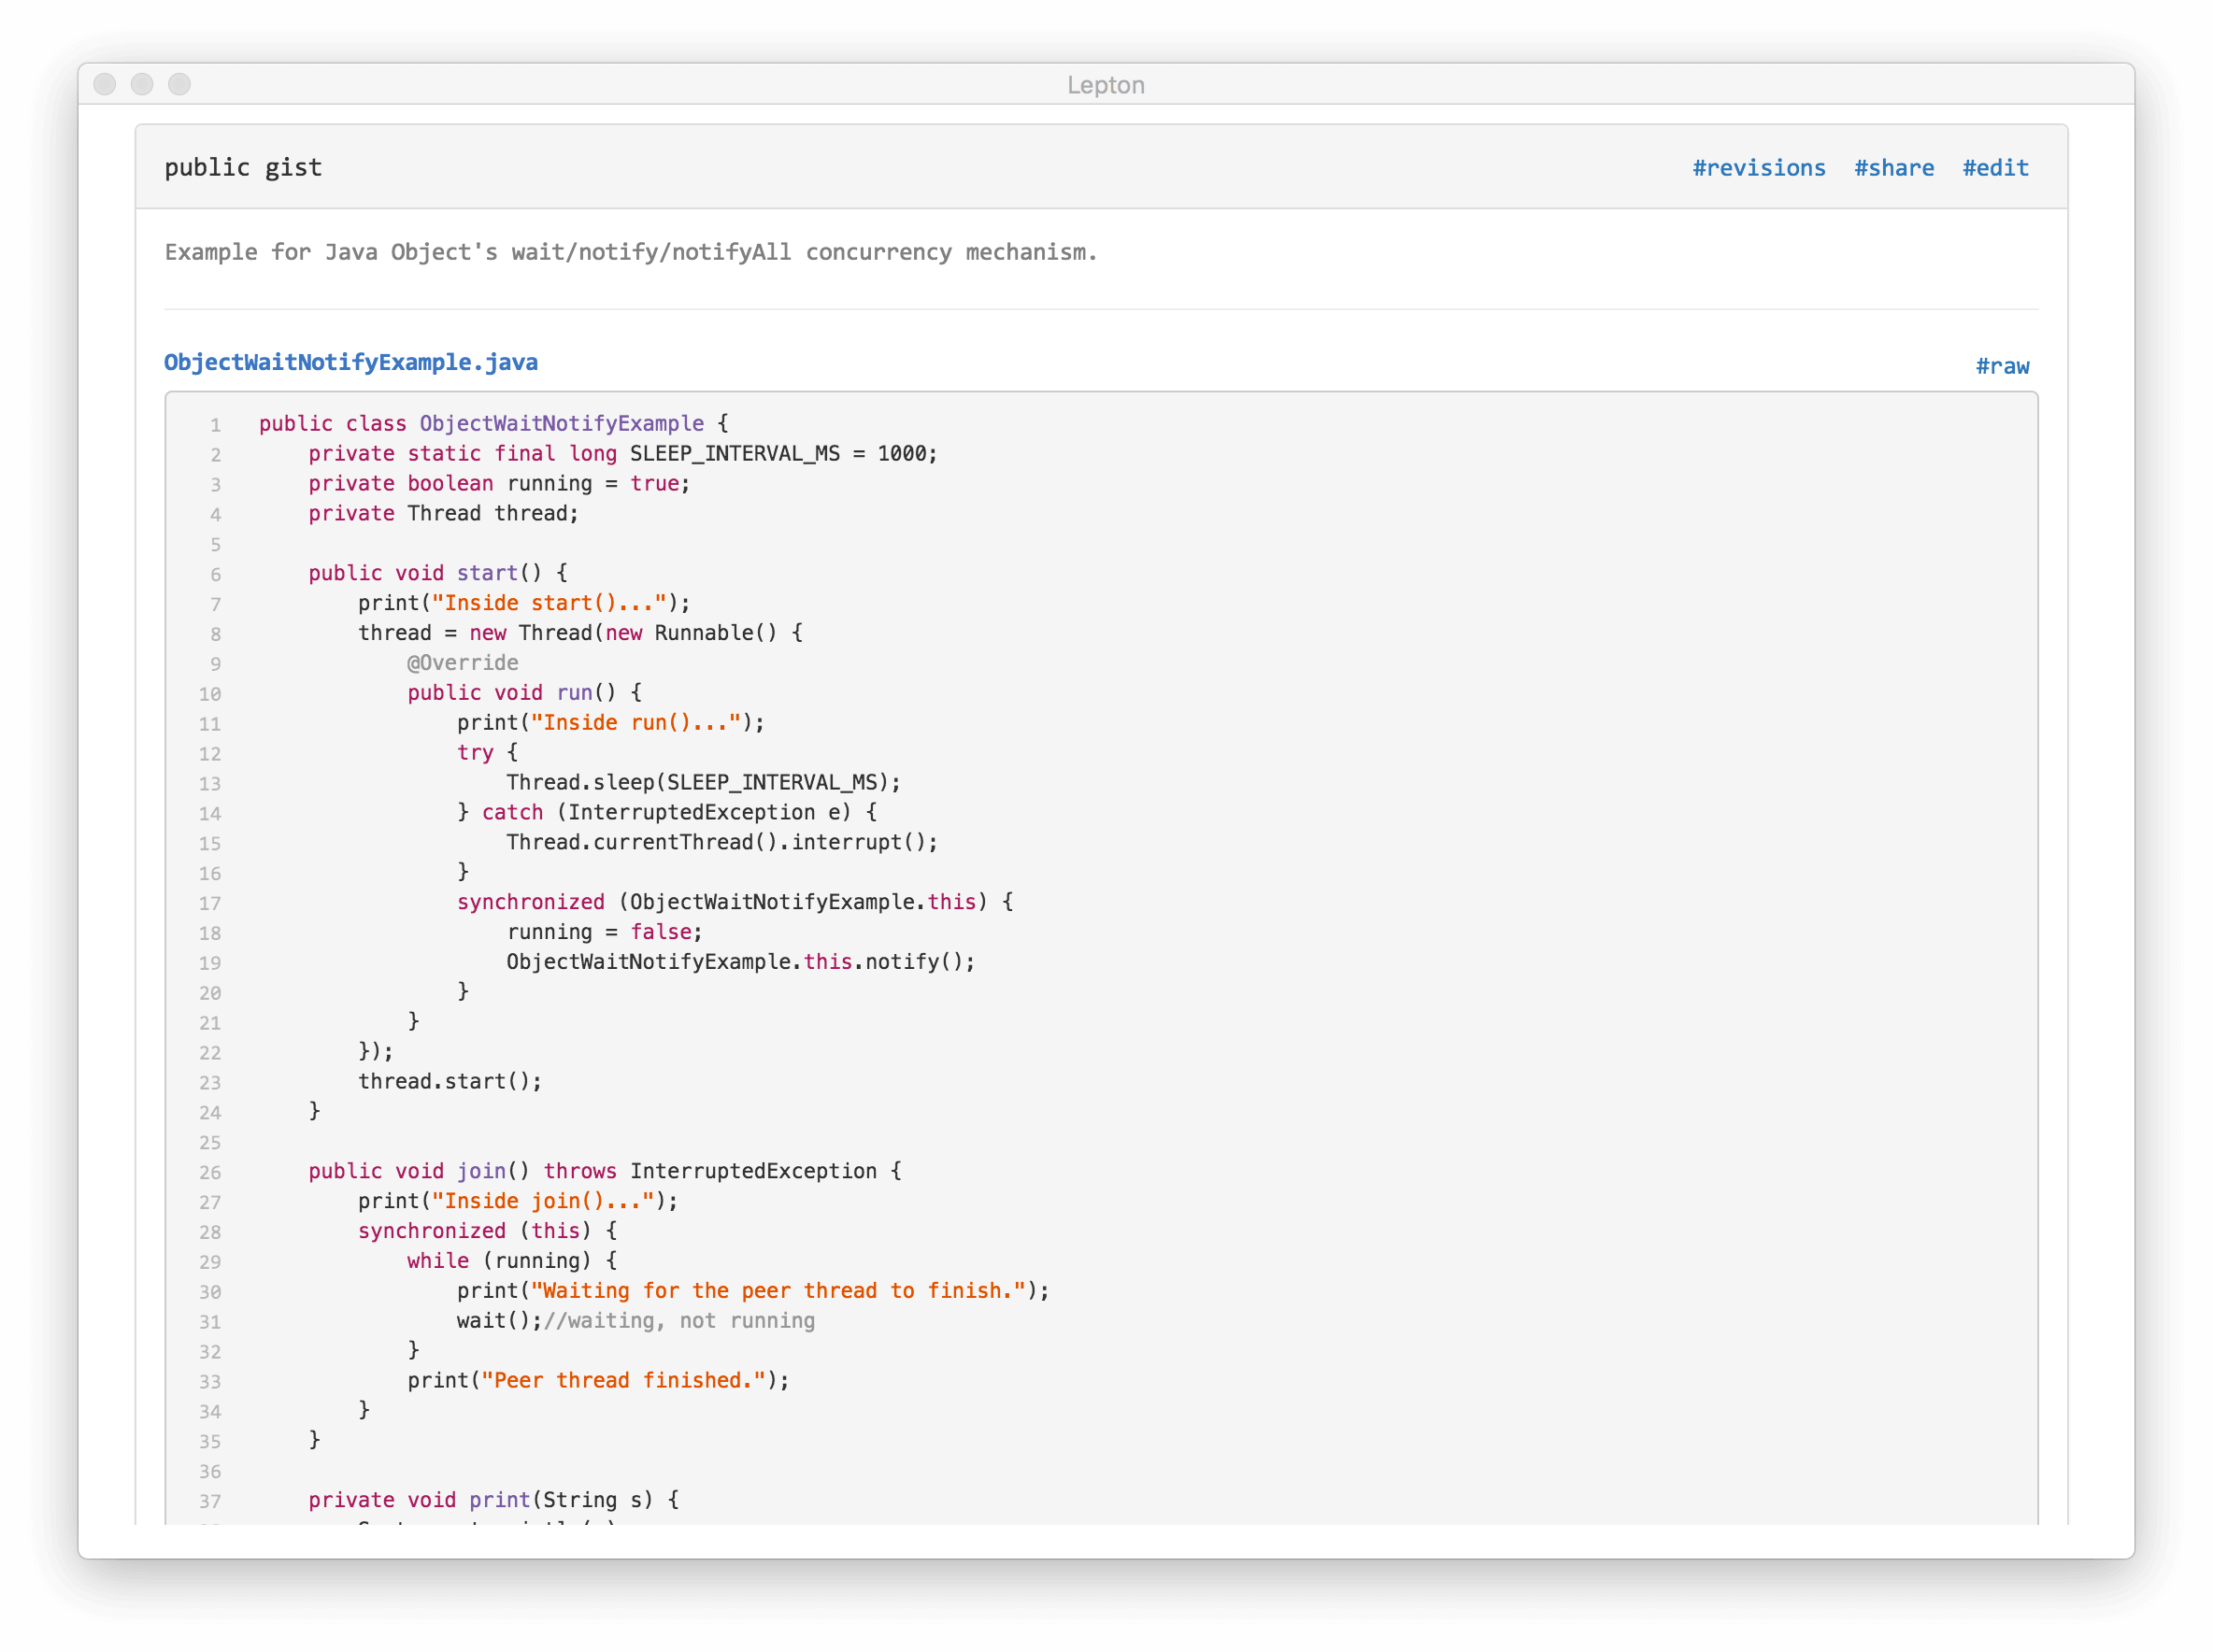Click the 'public gist' header label
Image resolution: width=2213 pixels, height=1652 pixels.
[243, 167]
